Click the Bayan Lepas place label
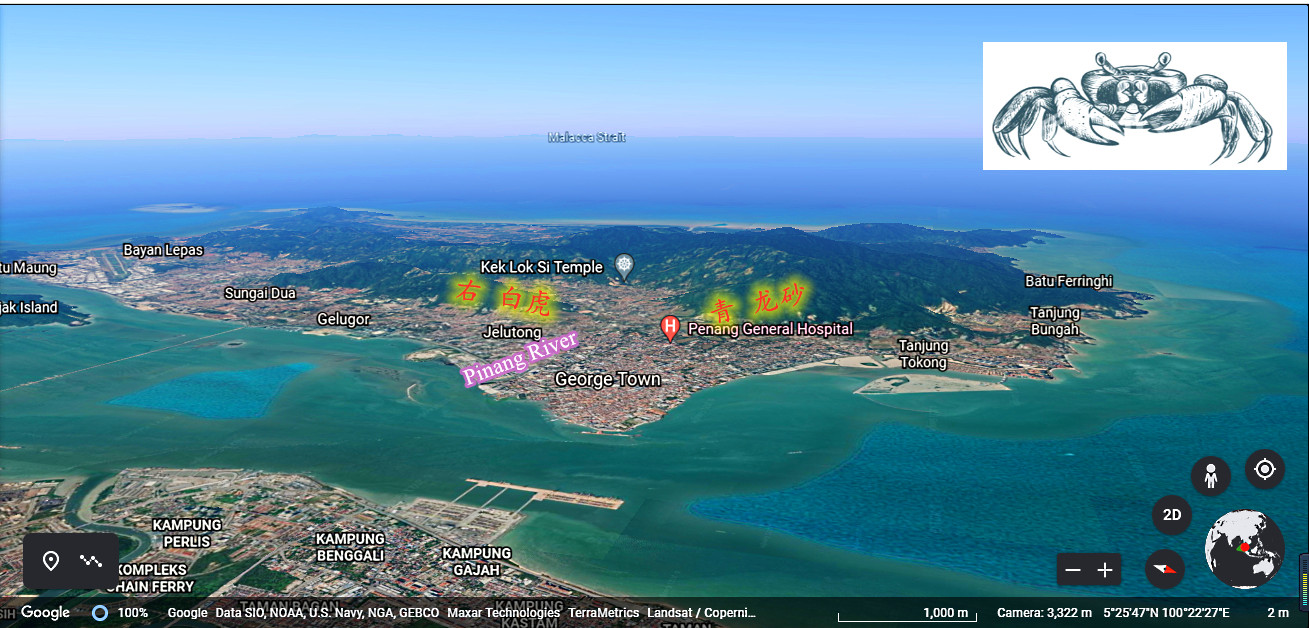 point(163,250)
